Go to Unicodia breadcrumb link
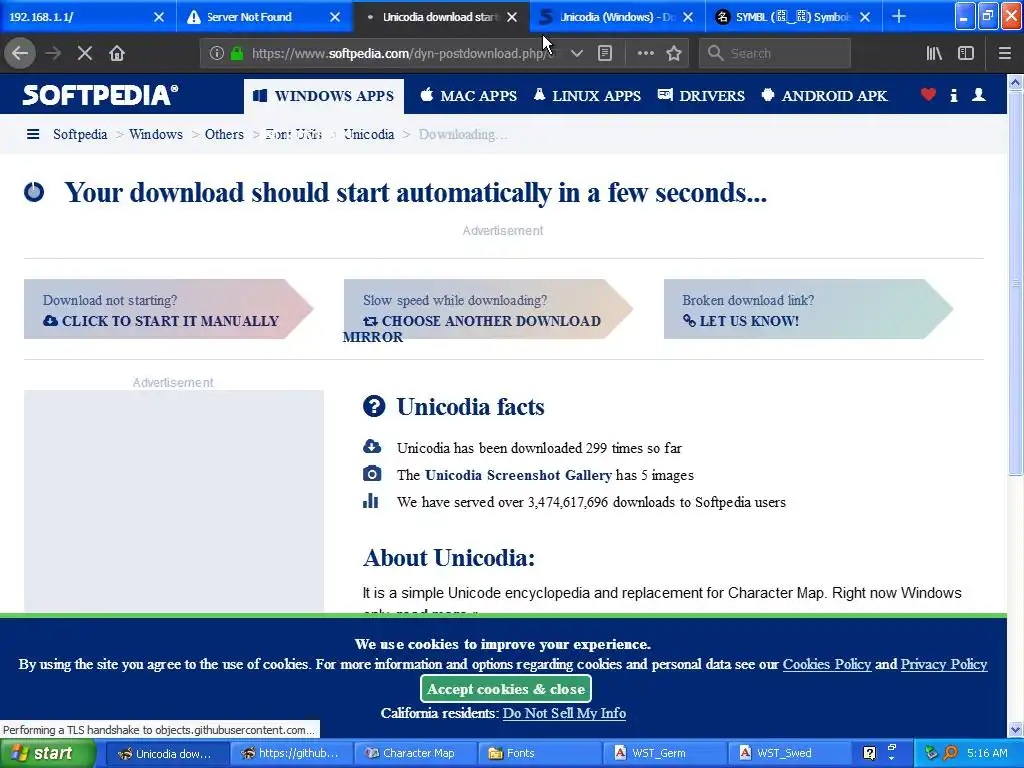1024x768 pixels. (x=369, y=134)
